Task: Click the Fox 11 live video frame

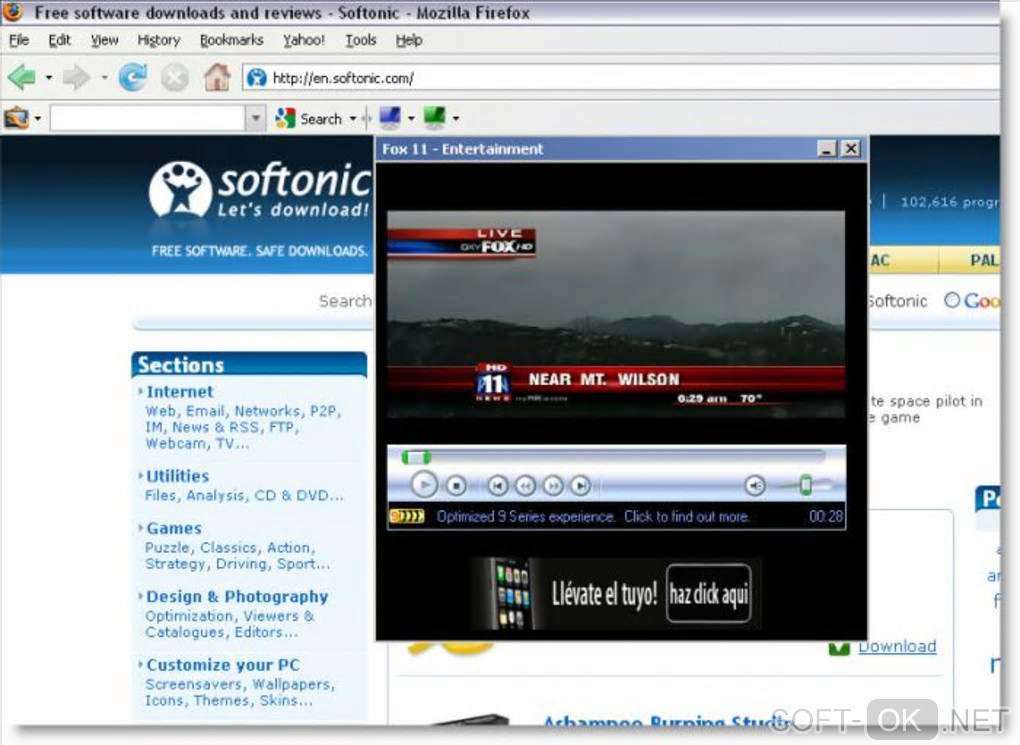Action: [x=616, y=314]
